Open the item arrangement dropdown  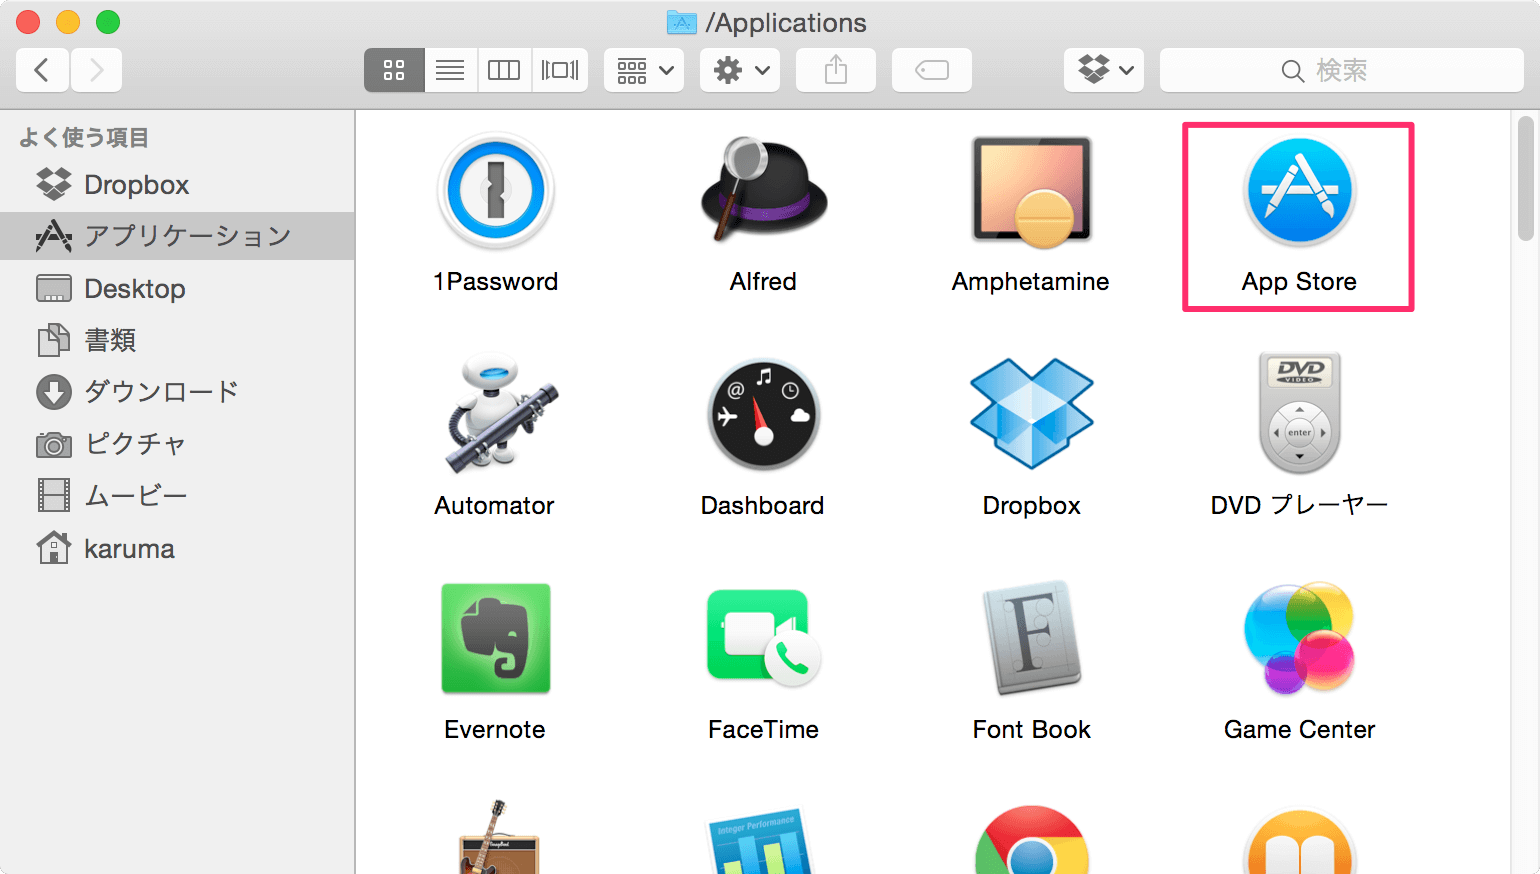click(x=643, y=69)
